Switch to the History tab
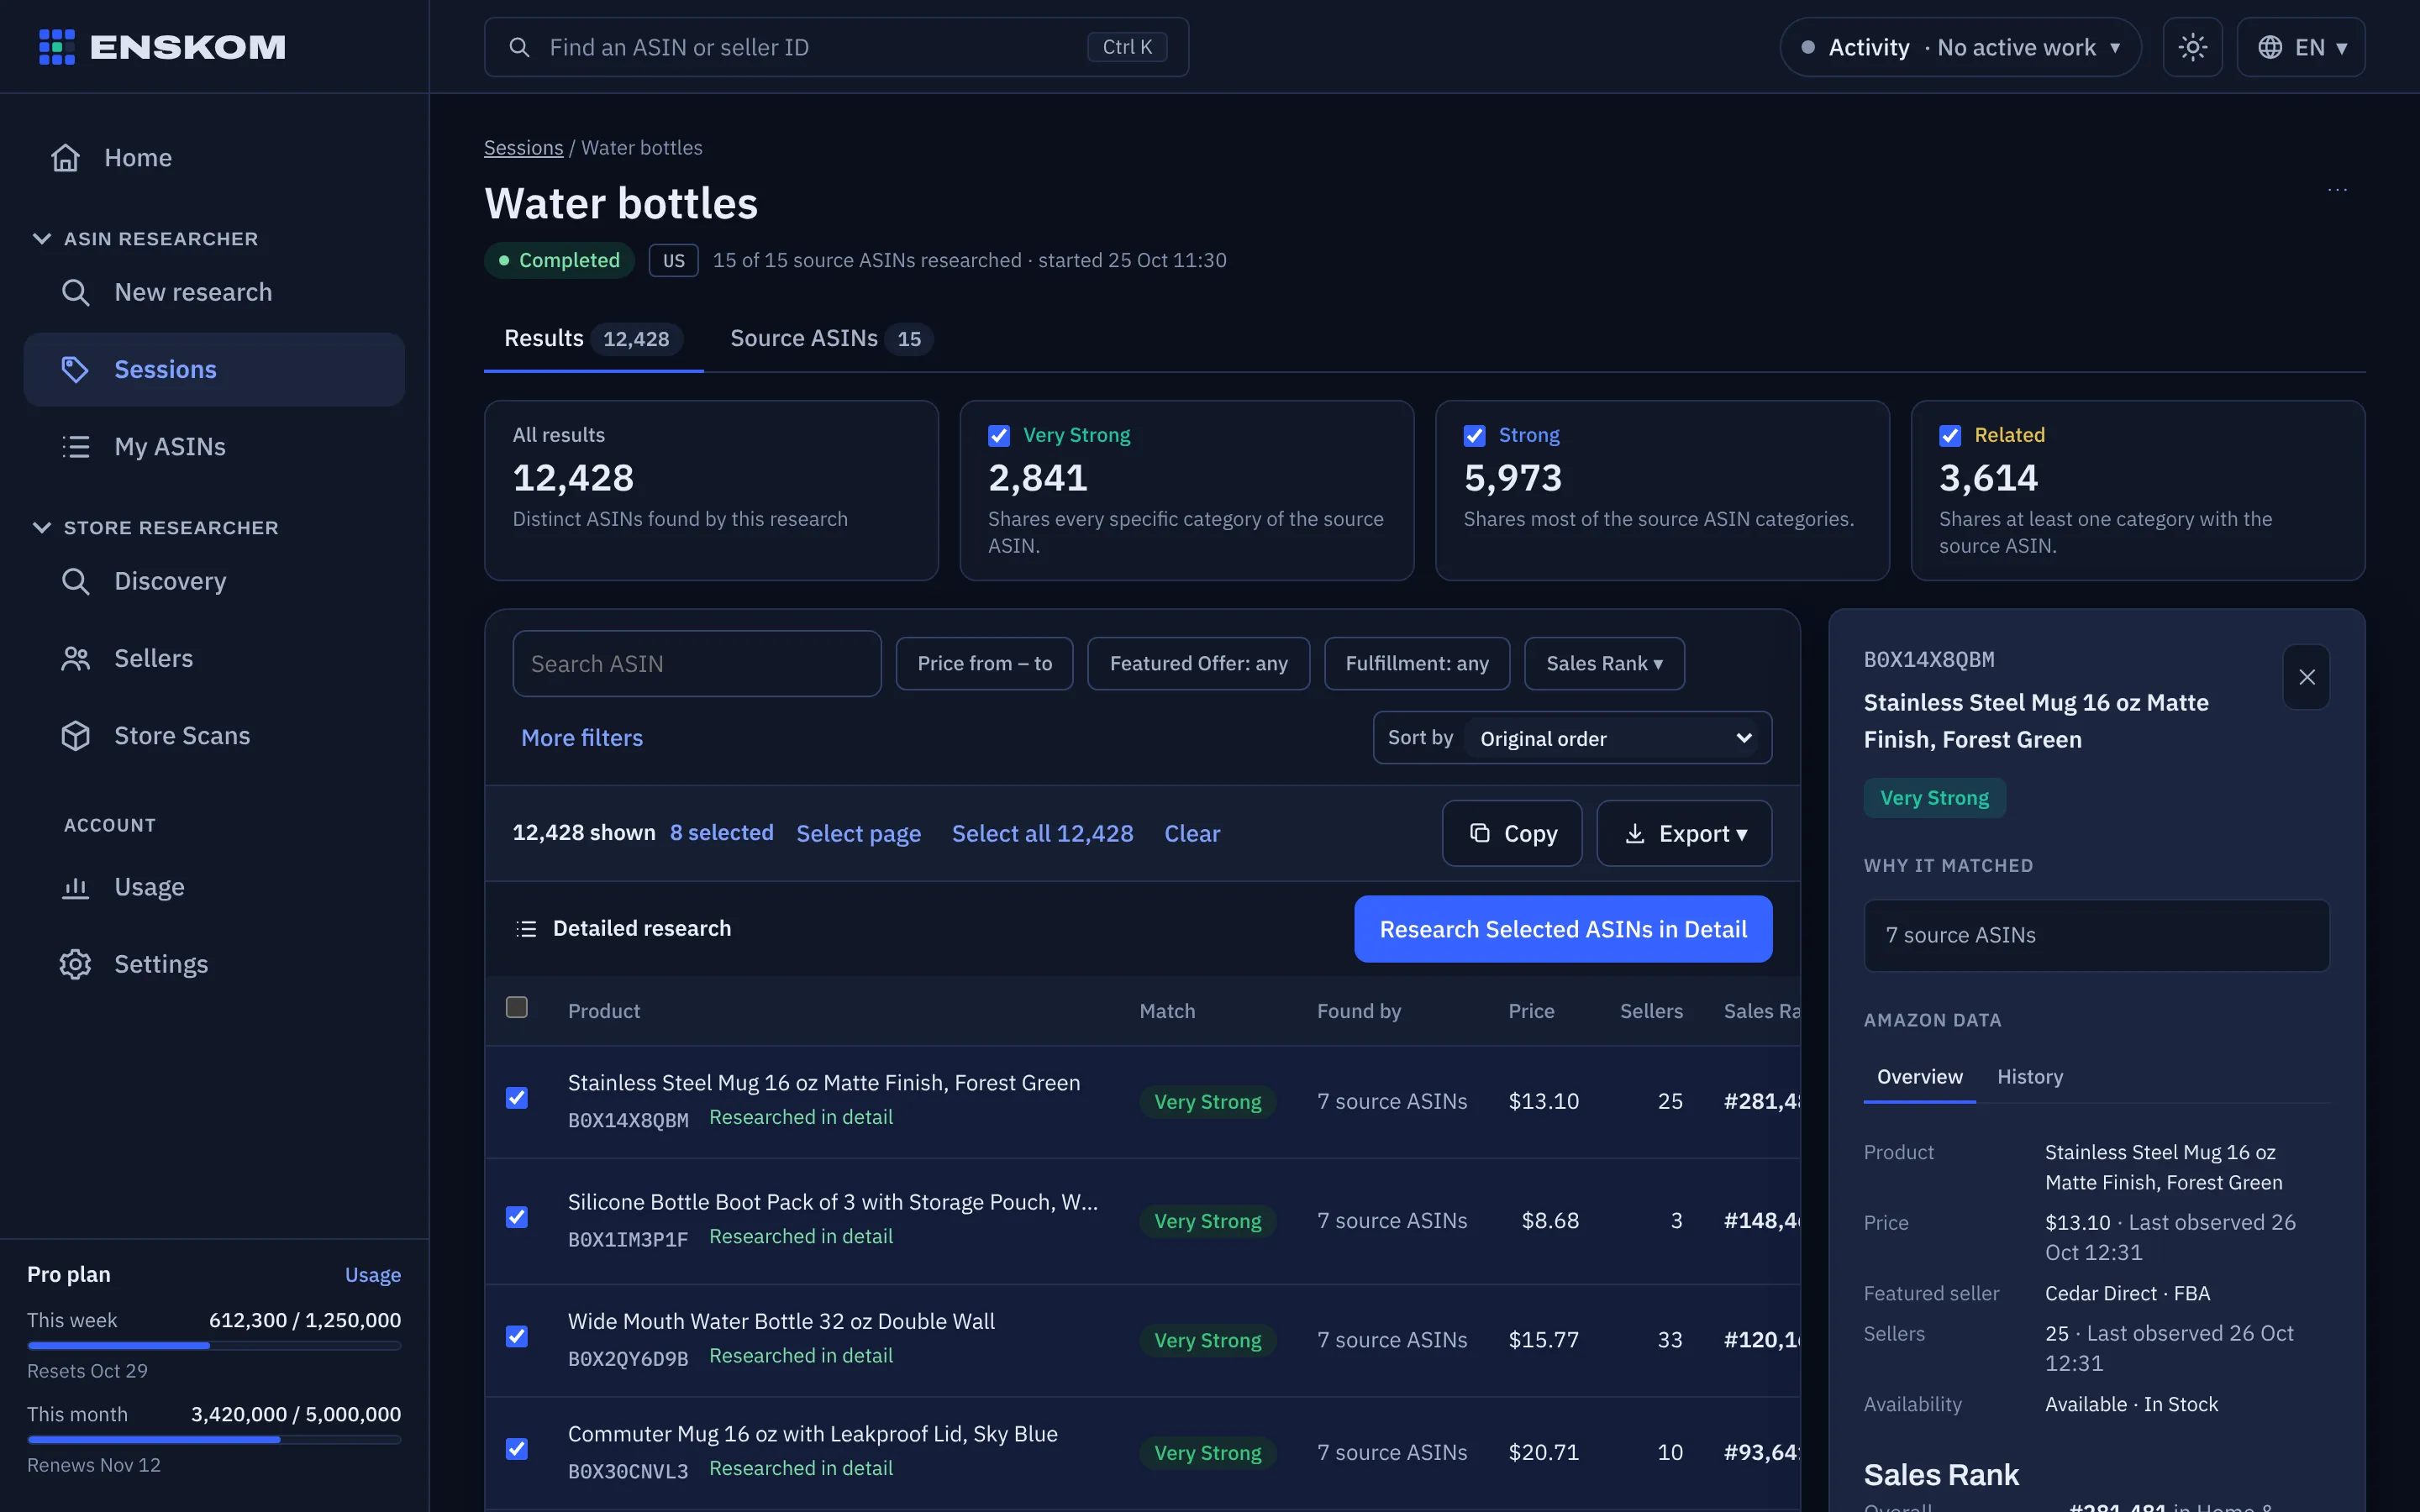2420x1512 pixels. (x=2029, y=1076)
